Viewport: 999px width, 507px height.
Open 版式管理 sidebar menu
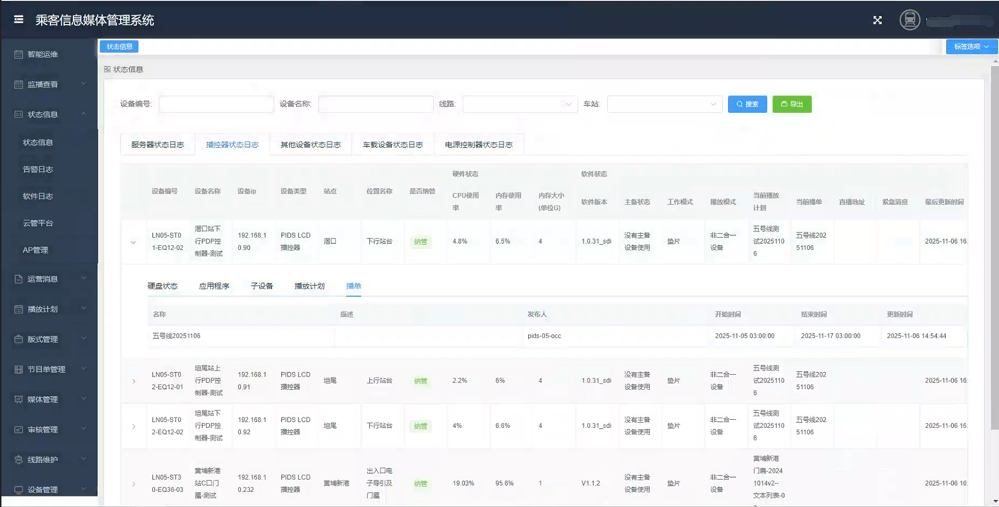pyautogui.click(x=42, y=339)
